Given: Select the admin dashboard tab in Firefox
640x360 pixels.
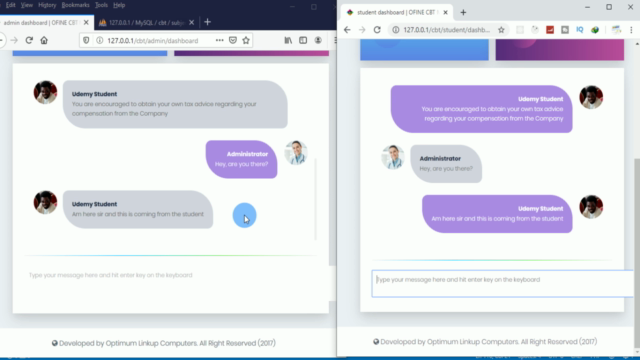Looking at the screenshot, I should (x=47, y=22).
